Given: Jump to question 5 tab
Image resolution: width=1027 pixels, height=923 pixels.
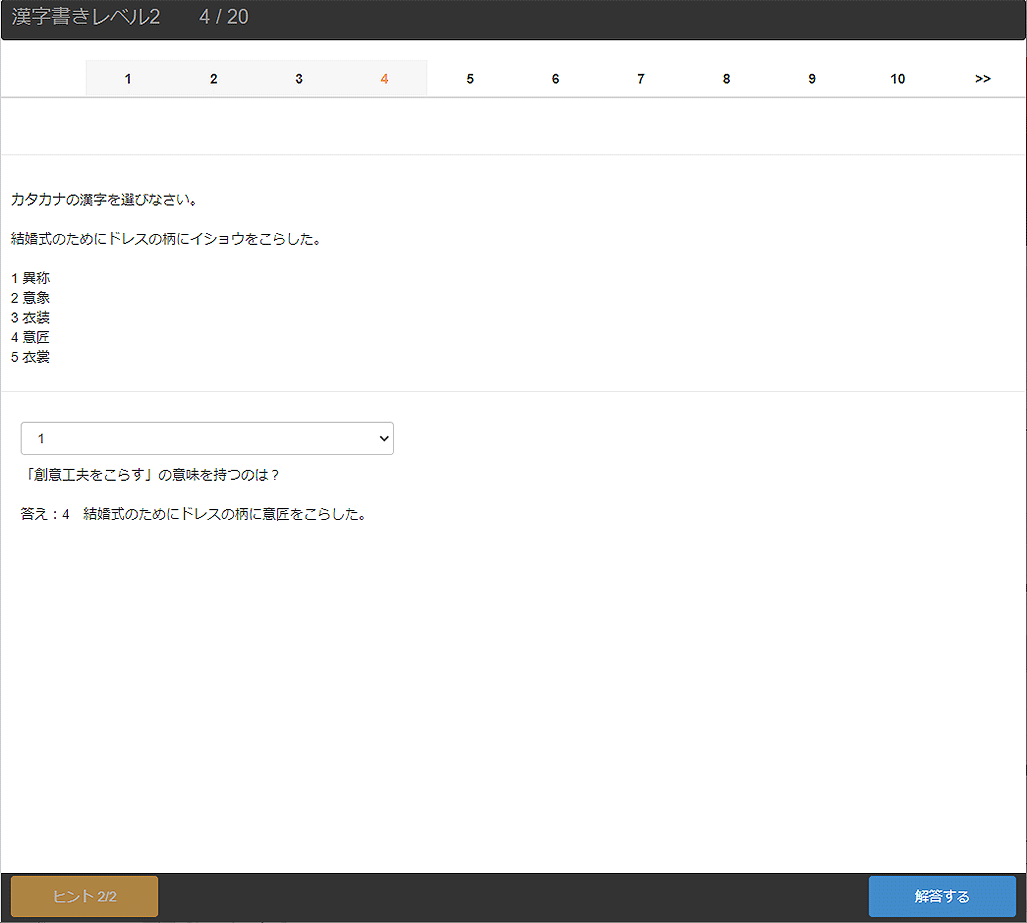Looking at the screenshot, I should 470,79.
